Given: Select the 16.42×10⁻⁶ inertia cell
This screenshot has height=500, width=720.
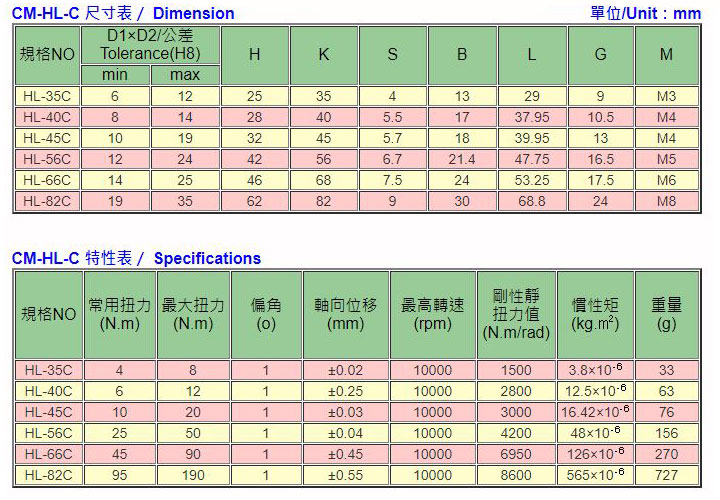Looking at the screenshot, I should click(x=598, y=412).
